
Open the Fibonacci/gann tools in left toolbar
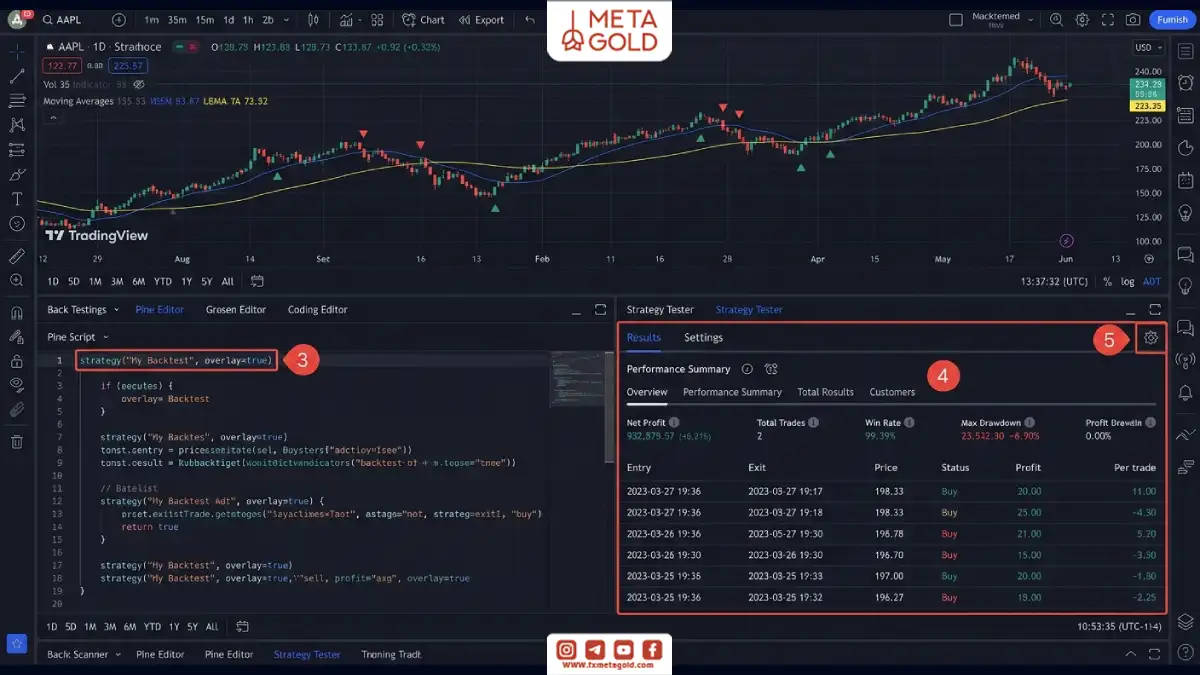(x=16, y=100)
